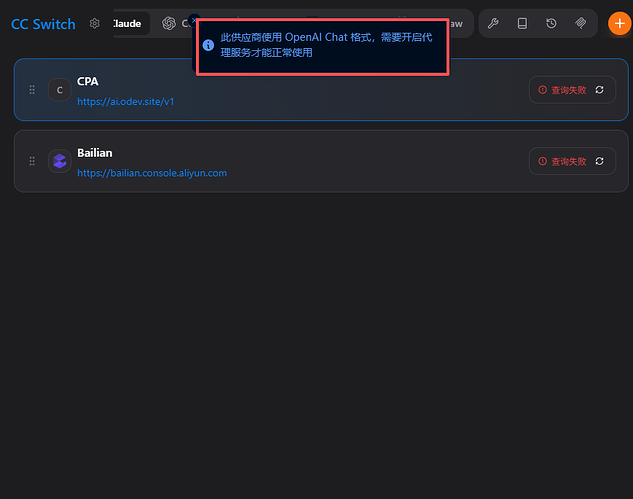Open the book icon in the toolbar
Viewport: 633px width, 499px height.
(522, 23)
